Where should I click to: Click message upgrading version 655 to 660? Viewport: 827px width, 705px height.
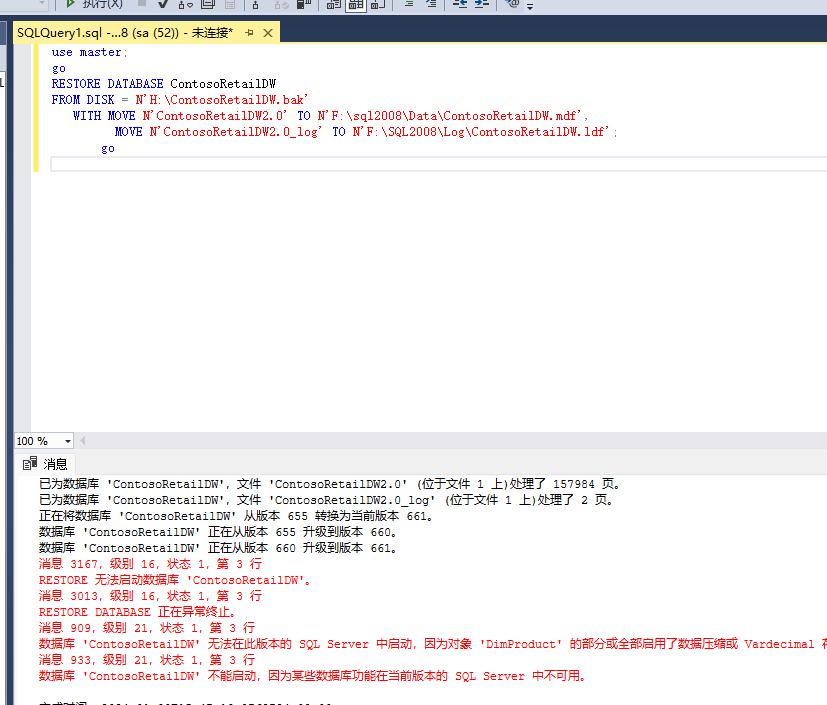click(x=218, y=532)
